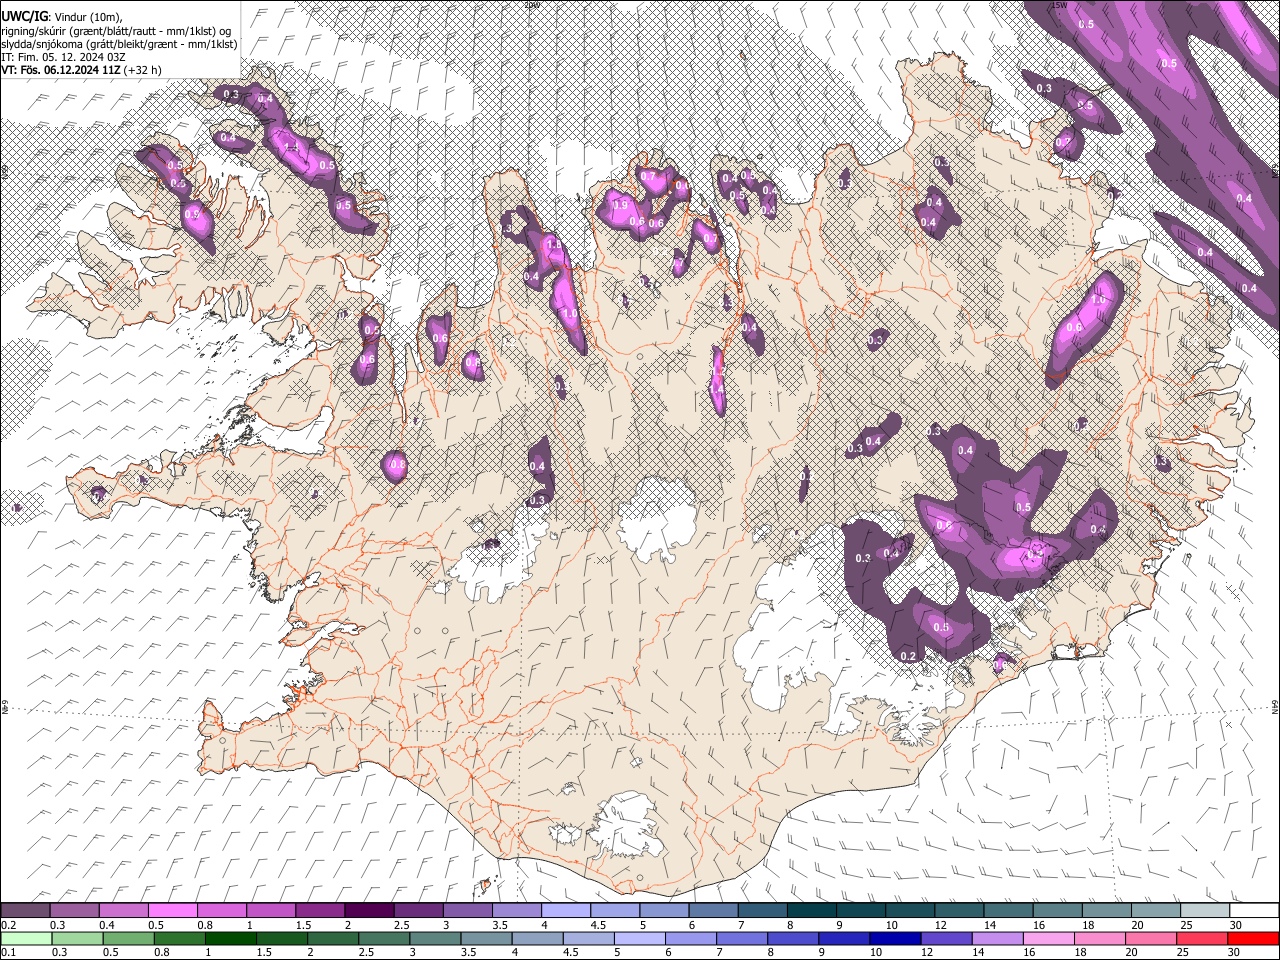Select the upper legend swatch labeled 3.5
The width and height of the screenshot is (1280, 960).
pyautogui.click(x=515, y=910)
